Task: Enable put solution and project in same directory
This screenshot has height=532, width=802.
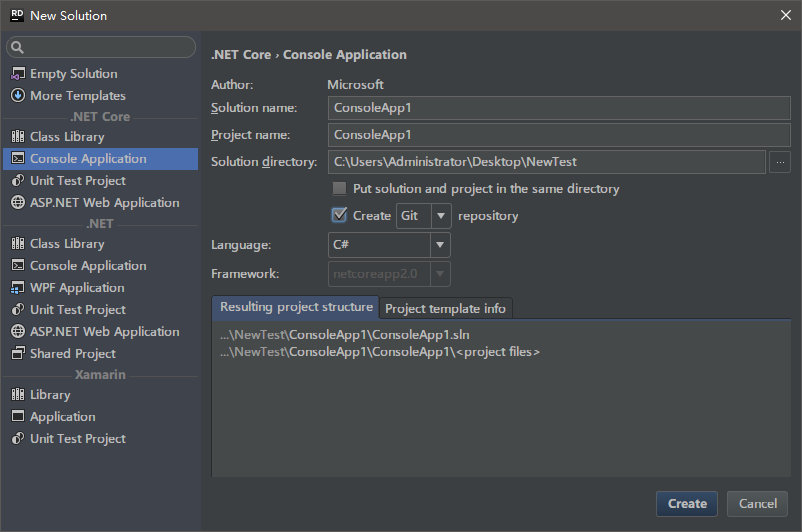Action: pyautogui.click(x=339, y=189)
